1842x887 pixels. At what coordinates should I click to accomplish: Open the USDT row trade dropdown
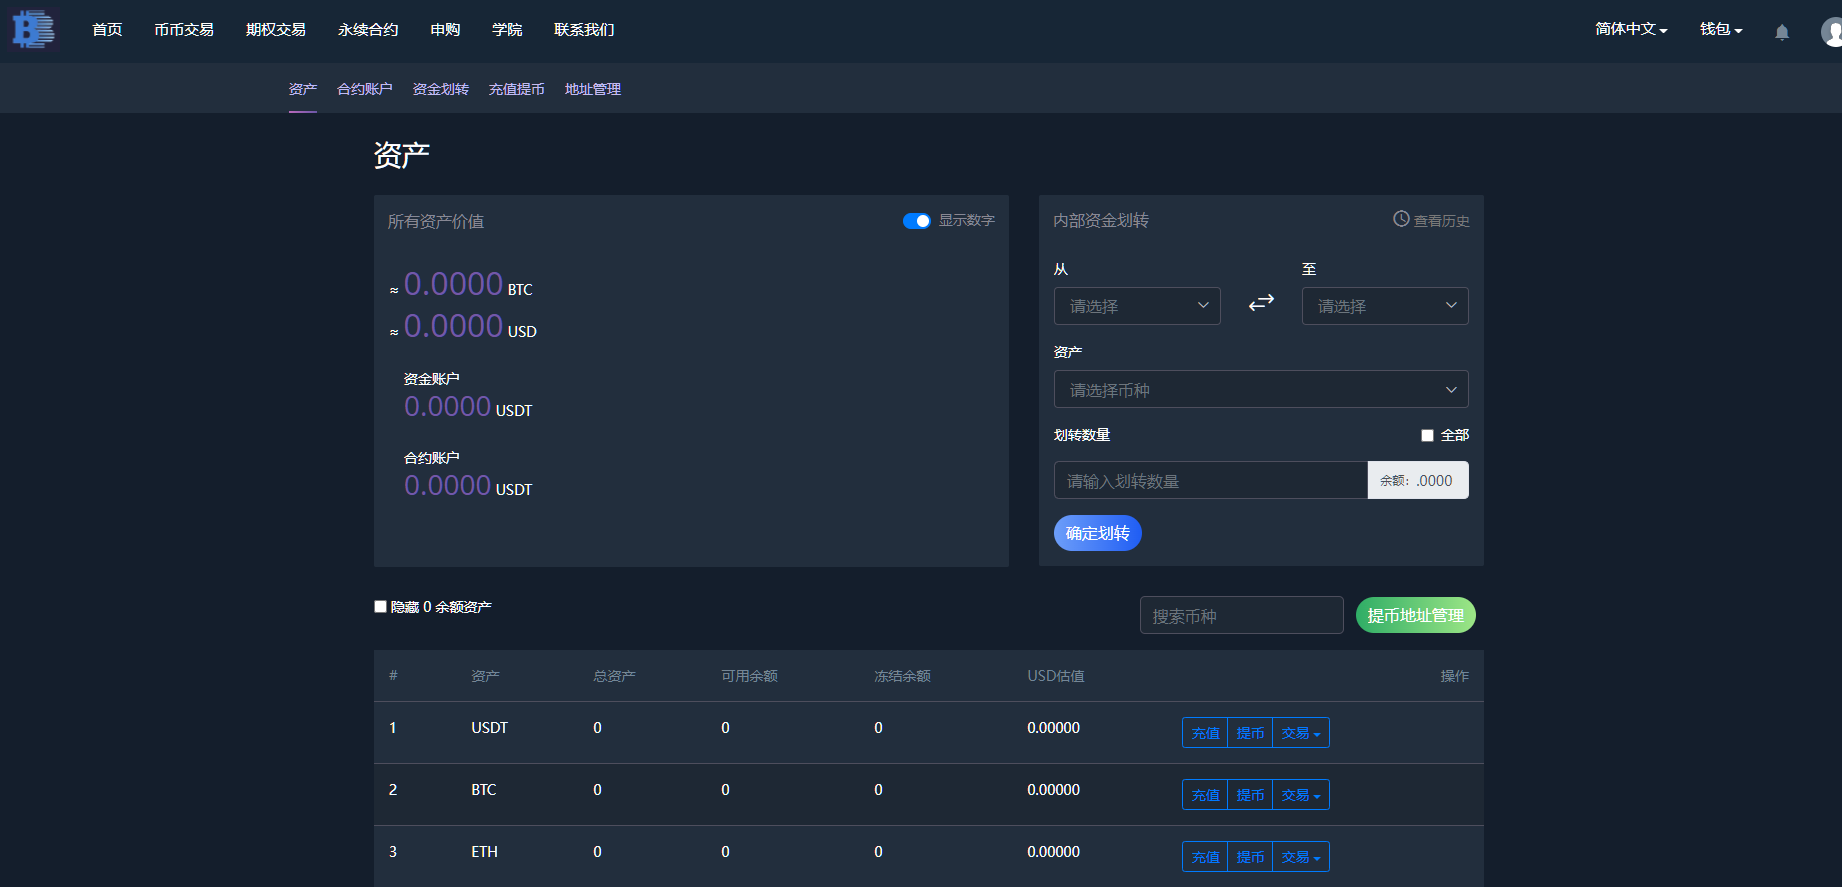[1300, 733]
